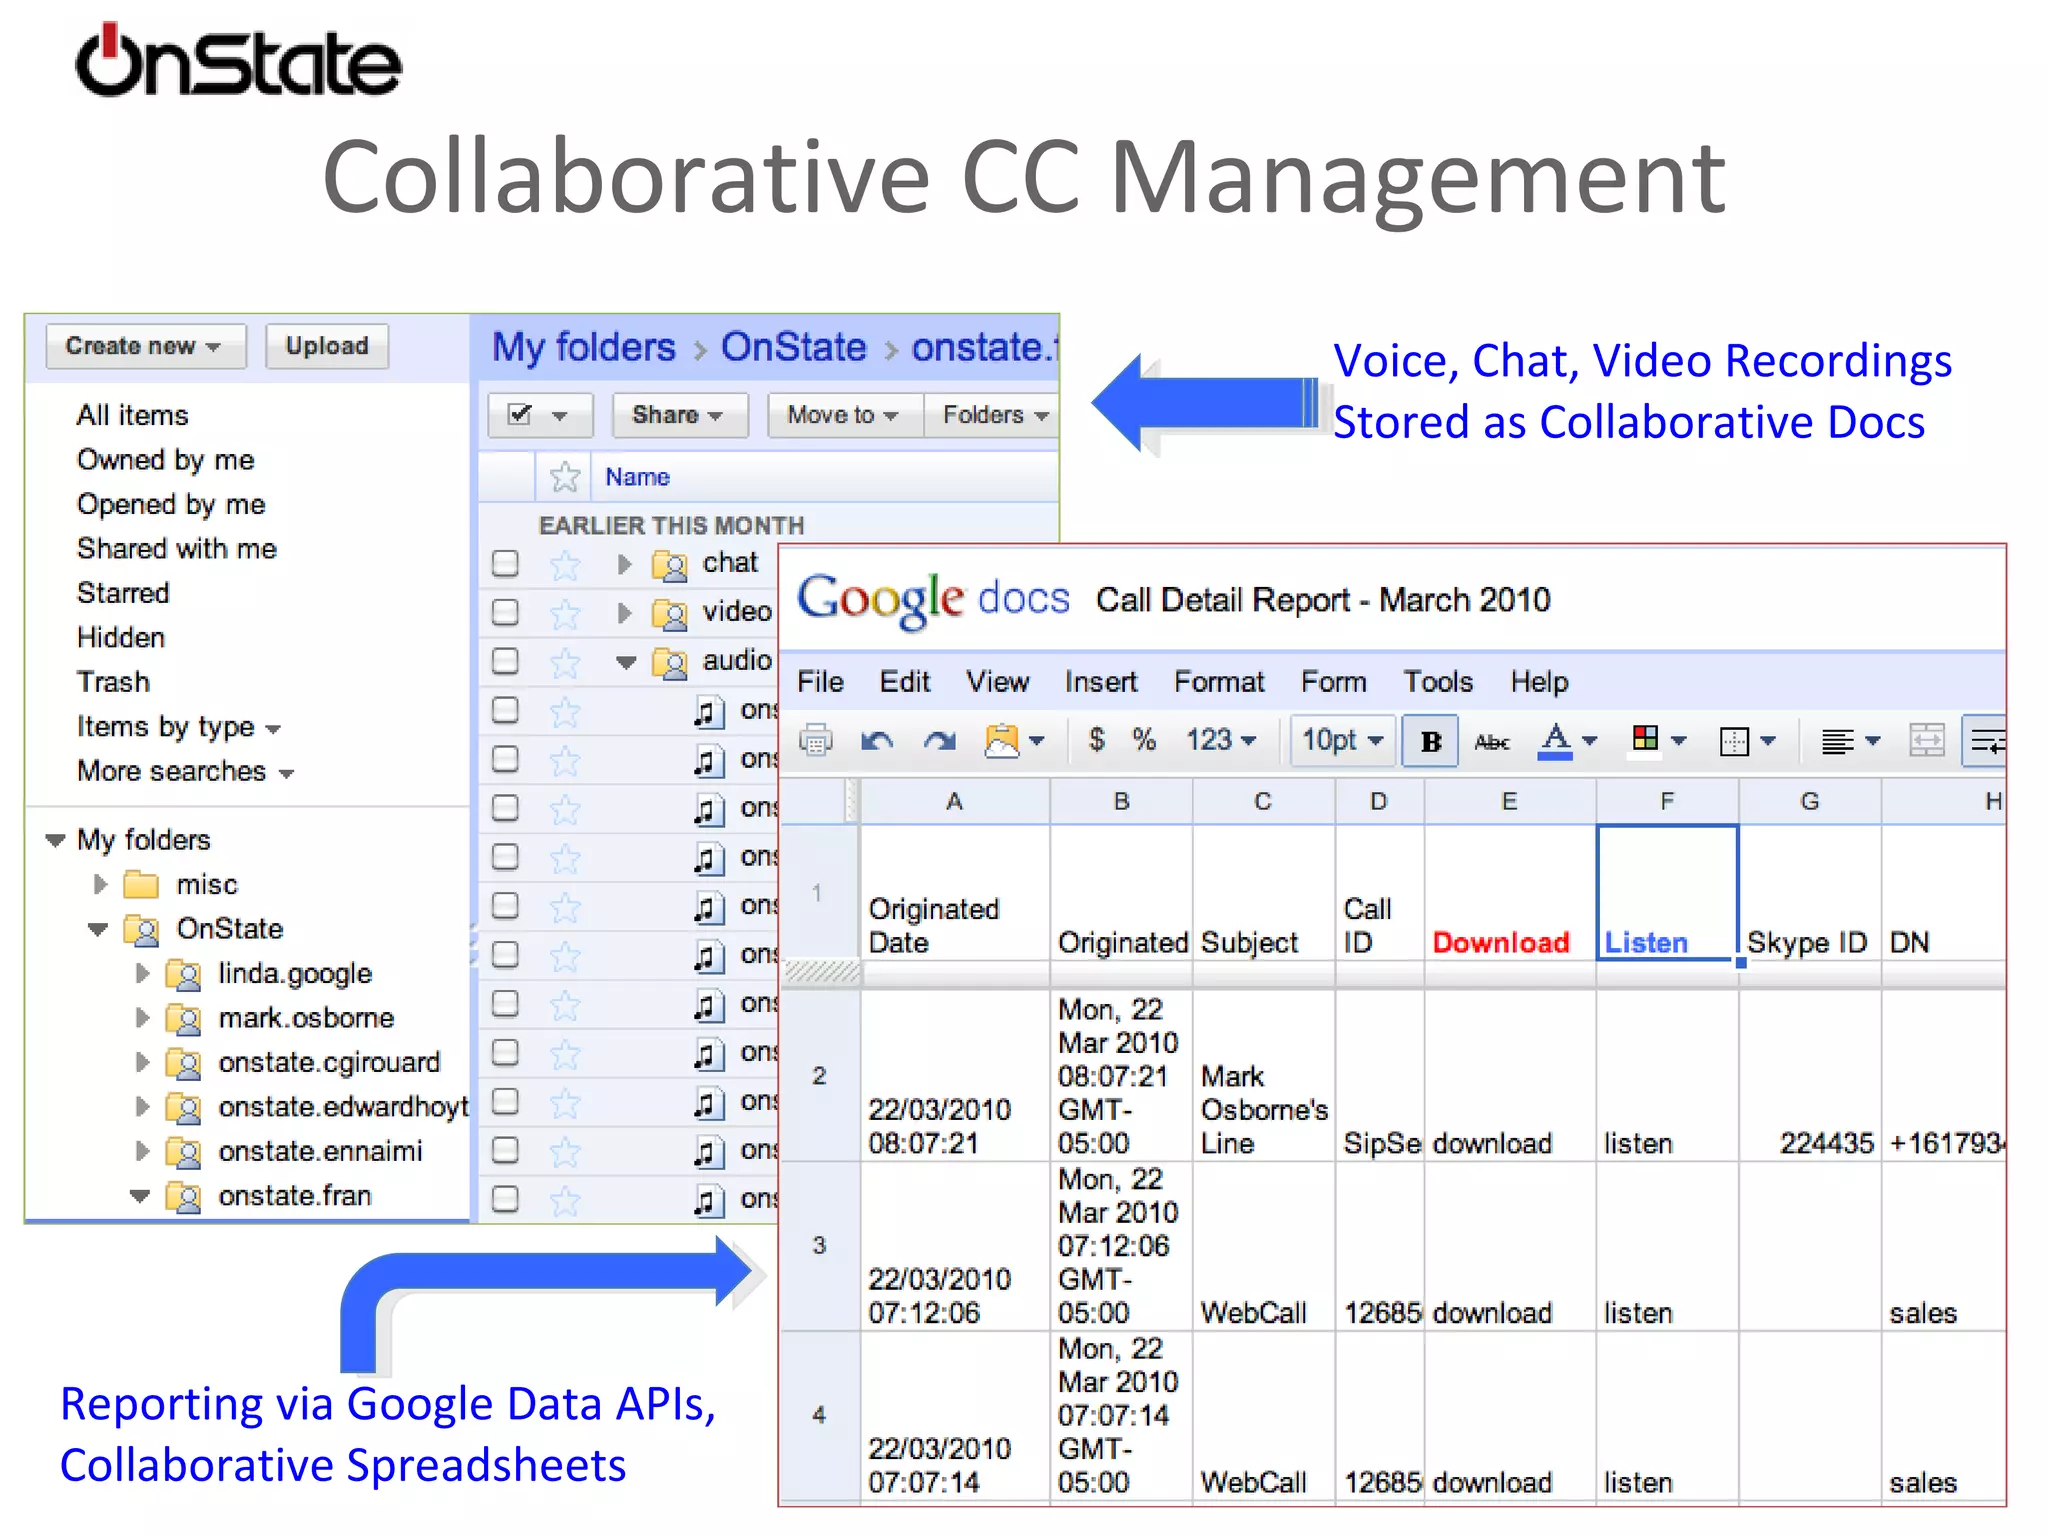Click the OnState breadcrumb link
Viewport: 2048px width, 1536px height.
[793, 347]
